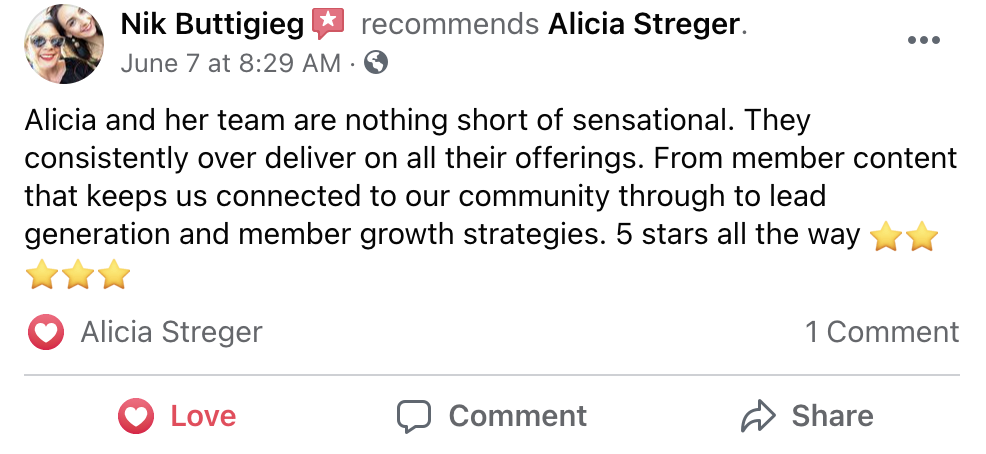Viewport: 986px width, 454px height.
Task: Click the red star recommendation badge
Action: pyautogui.click(x=328, y=22)
